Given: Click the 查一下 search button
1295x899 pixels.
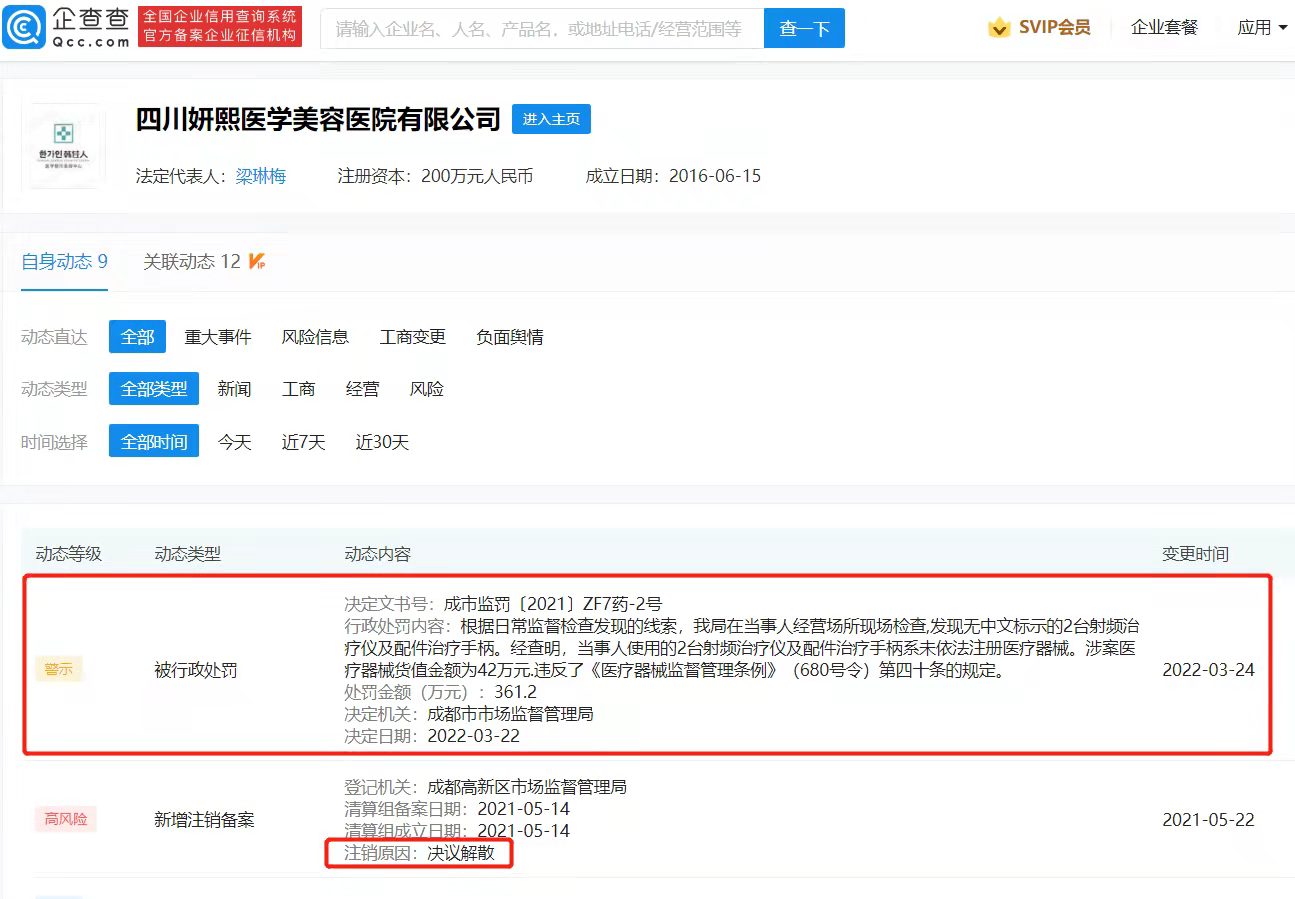Looking at the screenshot, I should point(804,28).
